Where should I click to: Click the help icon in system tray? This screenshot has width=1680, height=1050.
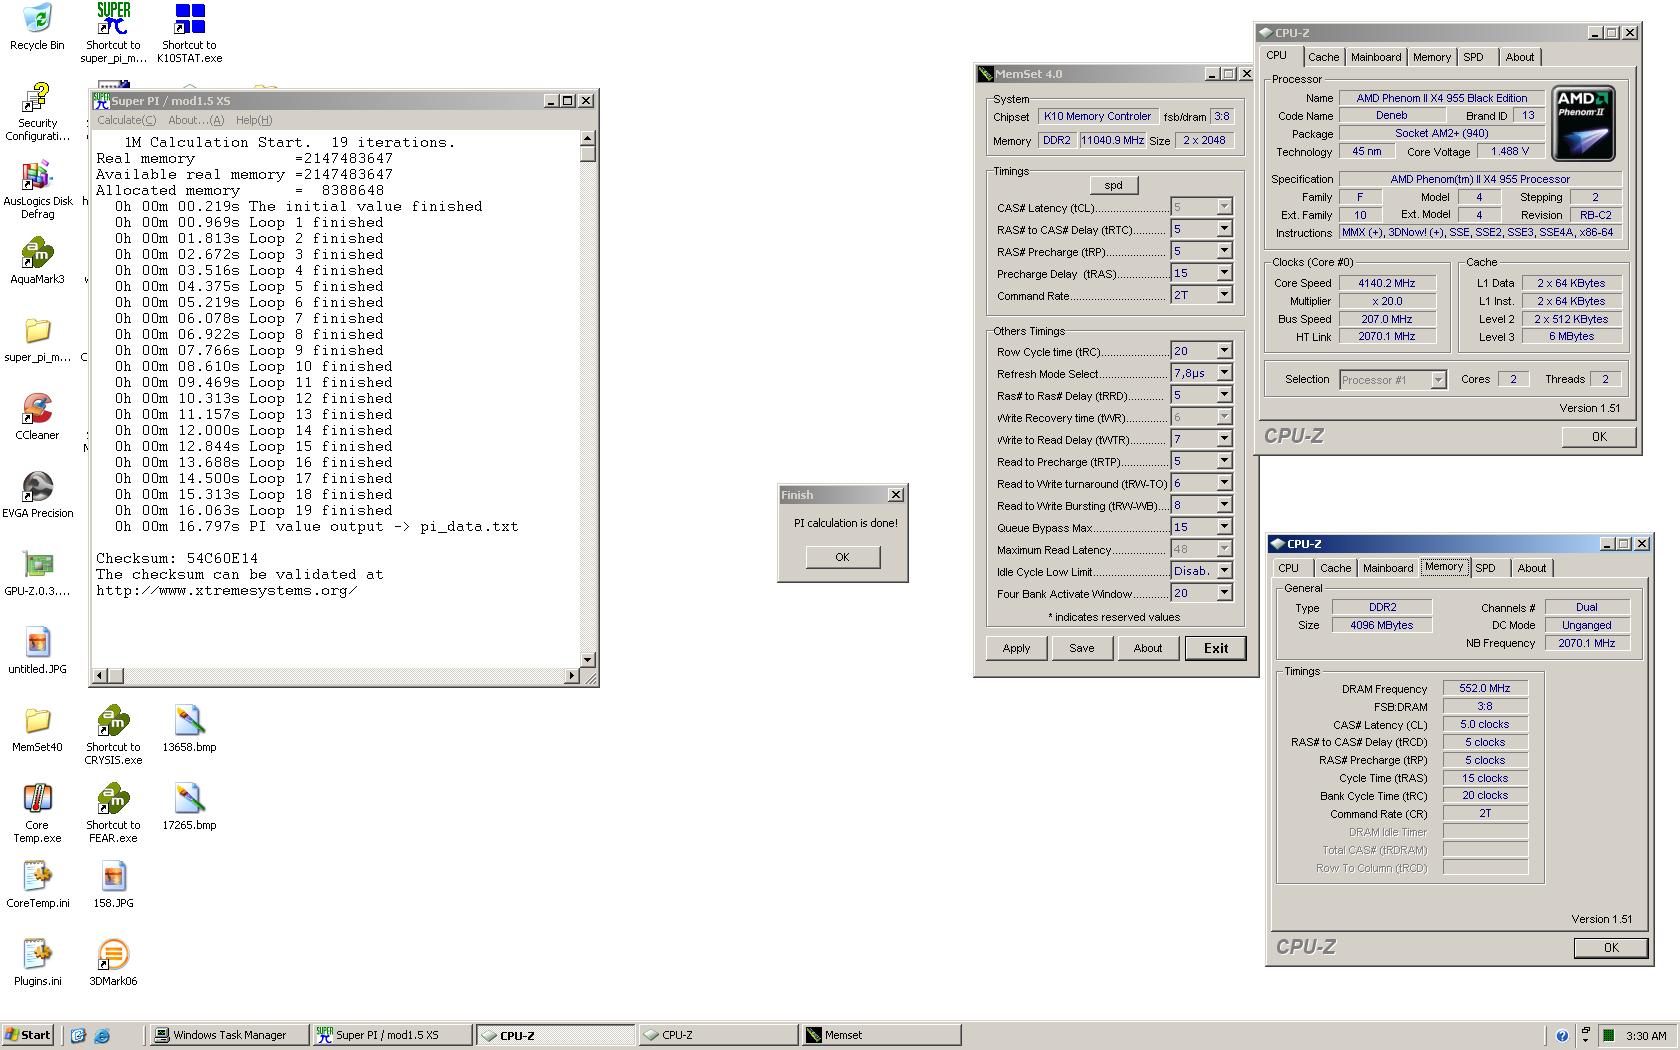[1562, 1036]
